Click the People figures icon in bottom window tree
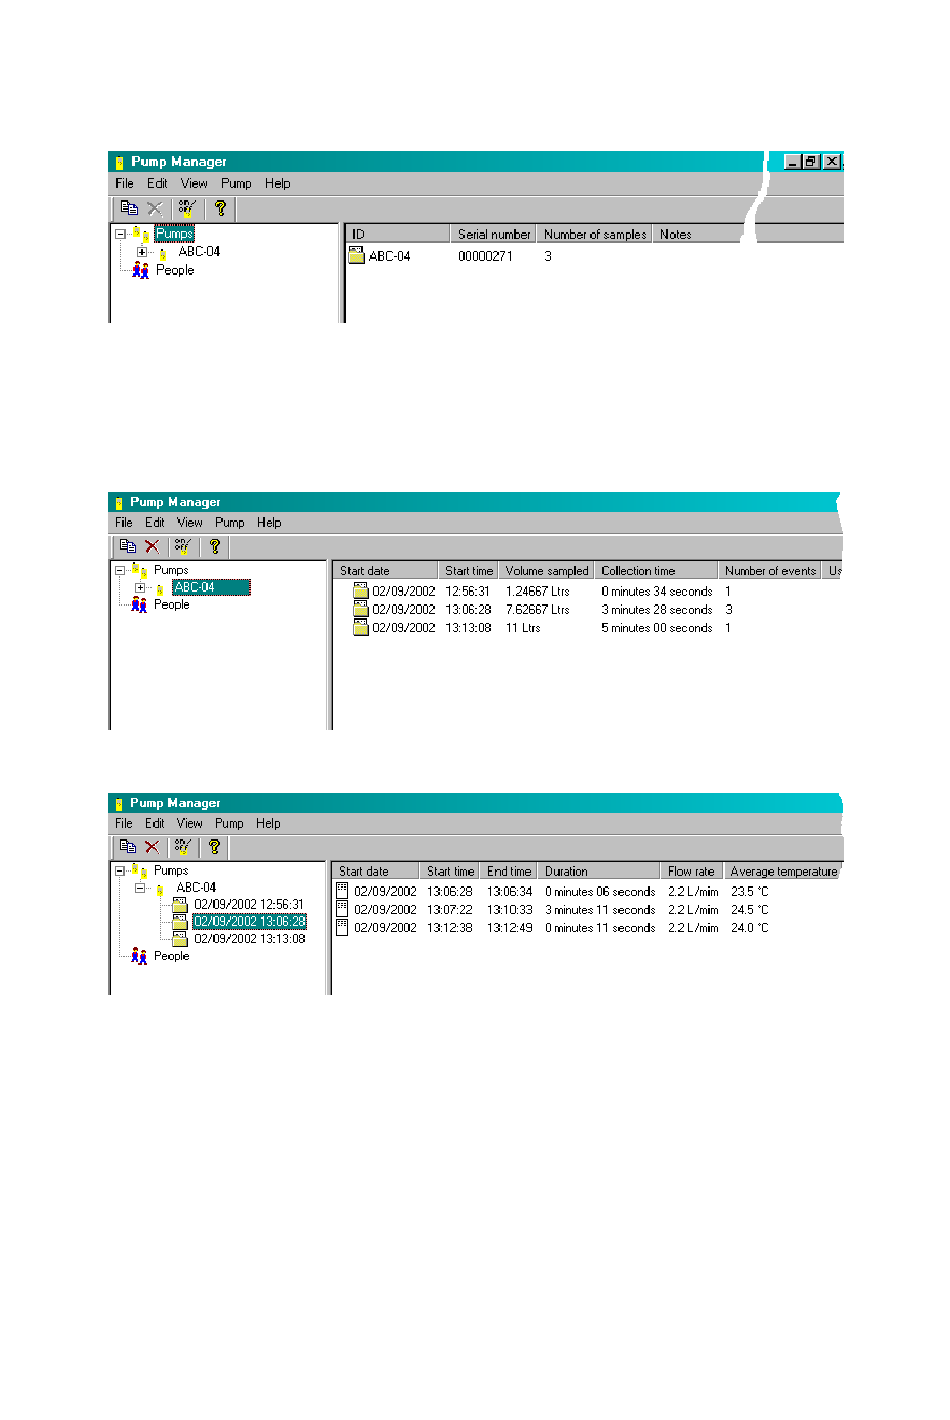Image resolution: width=950 pixels, height=1420 pixels. pyautogui.click(x=139, y=956)
